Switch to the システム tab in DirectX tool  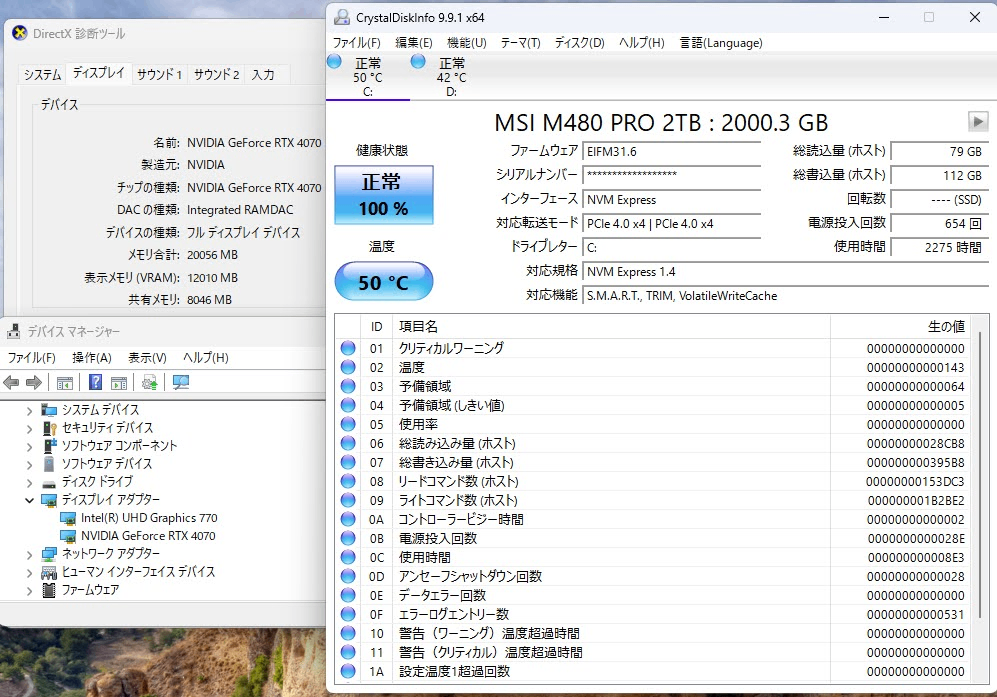point(43,74)
